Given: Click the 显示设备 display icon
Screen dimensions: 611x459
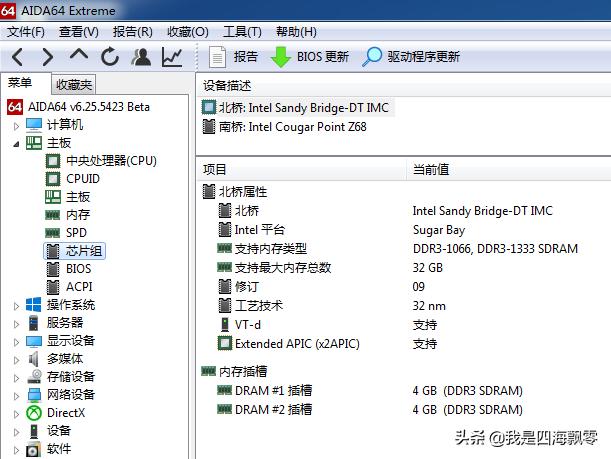Looking at the screenshot, I should 34,341.
